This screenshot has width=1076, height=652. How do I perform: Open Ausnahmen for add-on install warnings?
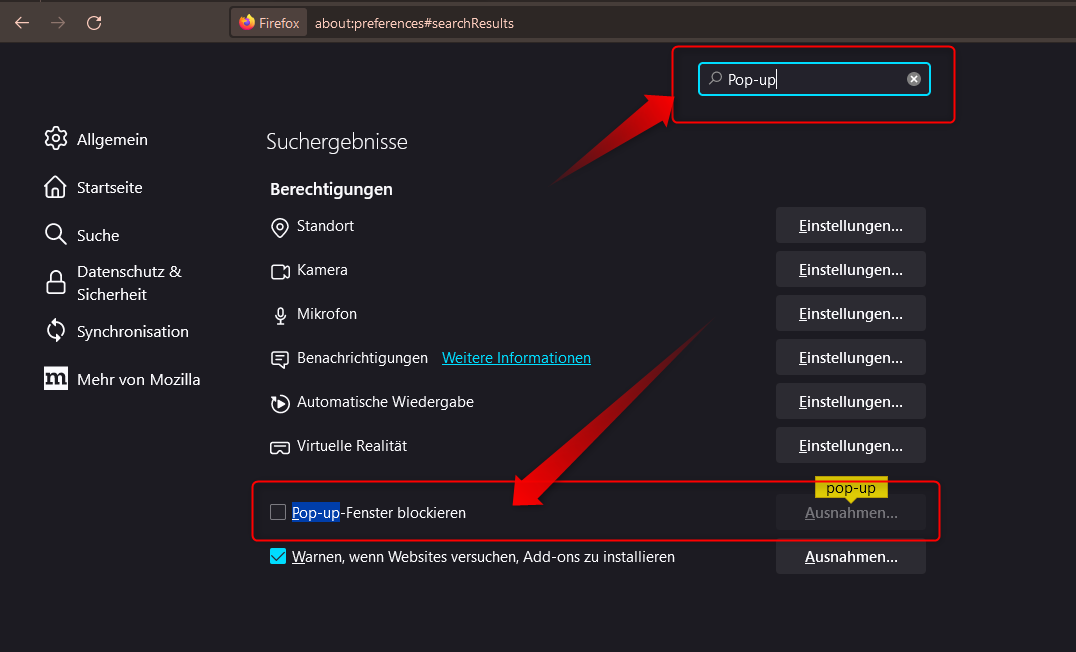[x=851, y=557]
